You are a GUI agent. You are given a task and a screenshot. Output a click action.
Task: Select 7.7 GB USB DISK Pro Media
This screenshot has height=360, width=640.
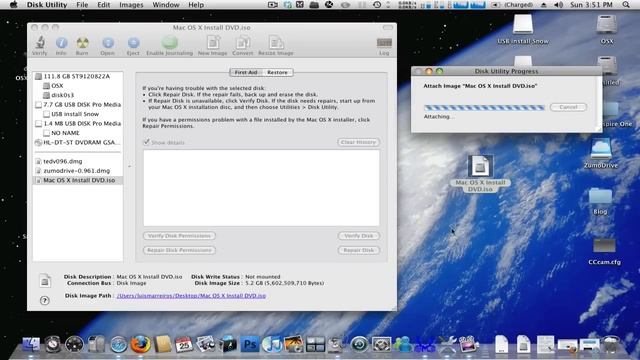(78, 104)
